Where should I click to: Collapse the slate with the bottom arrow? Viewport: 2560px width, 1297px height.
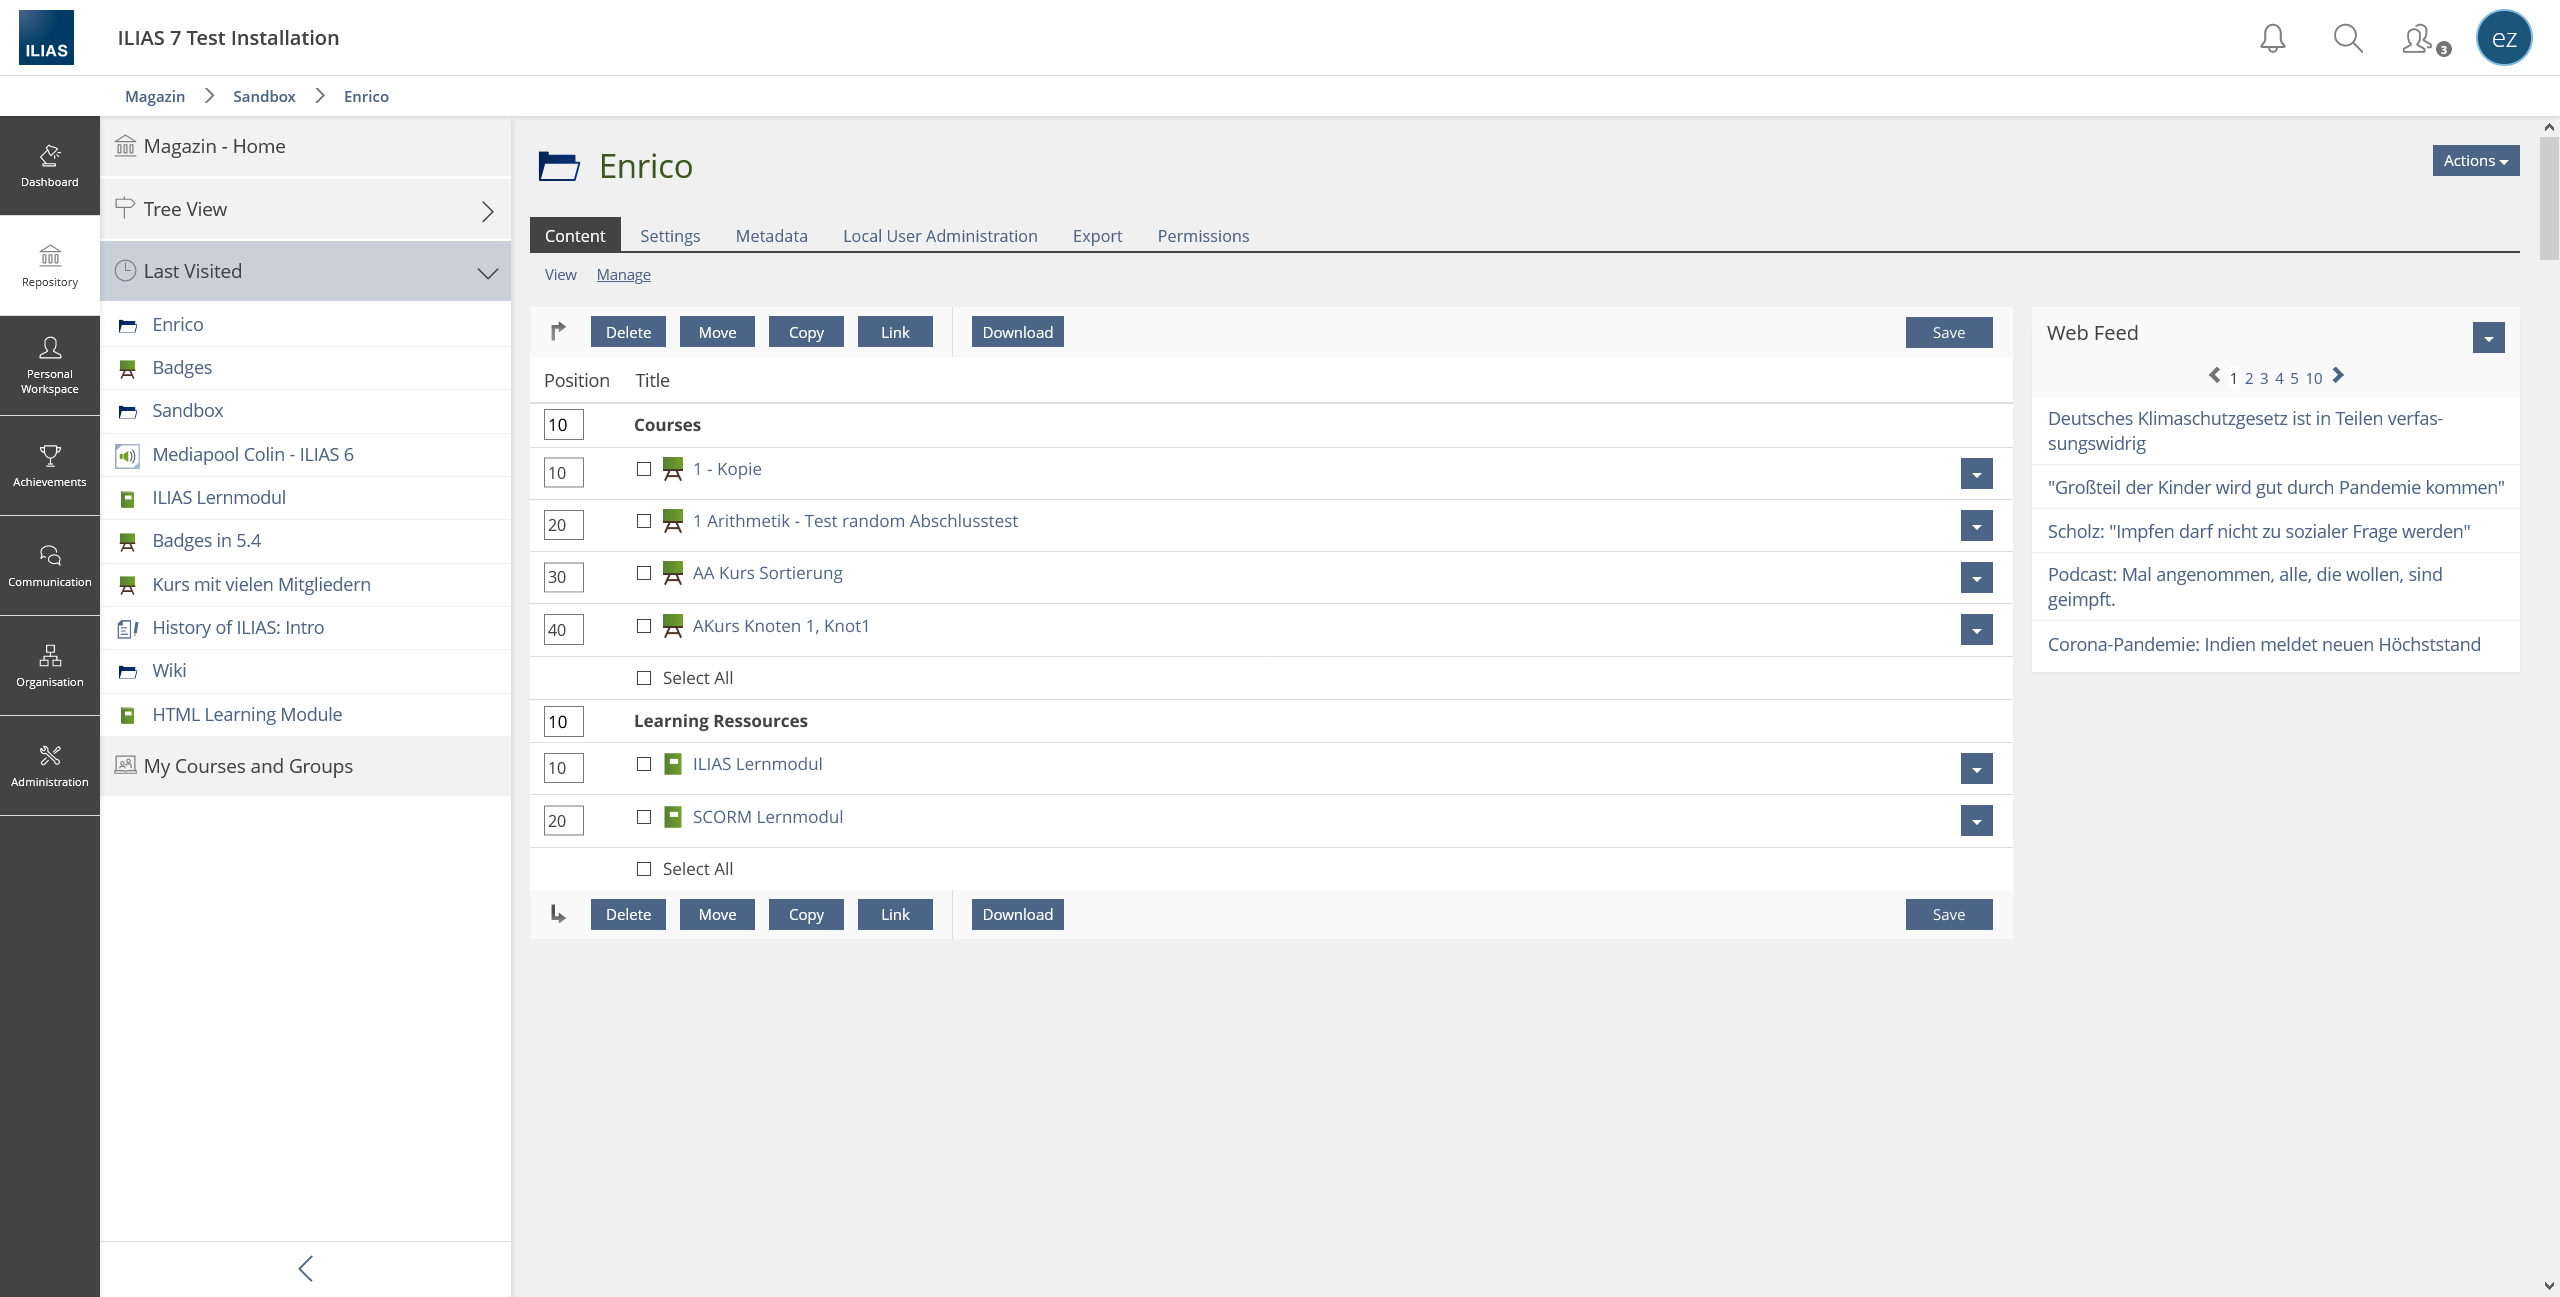tap(306, 1268)
